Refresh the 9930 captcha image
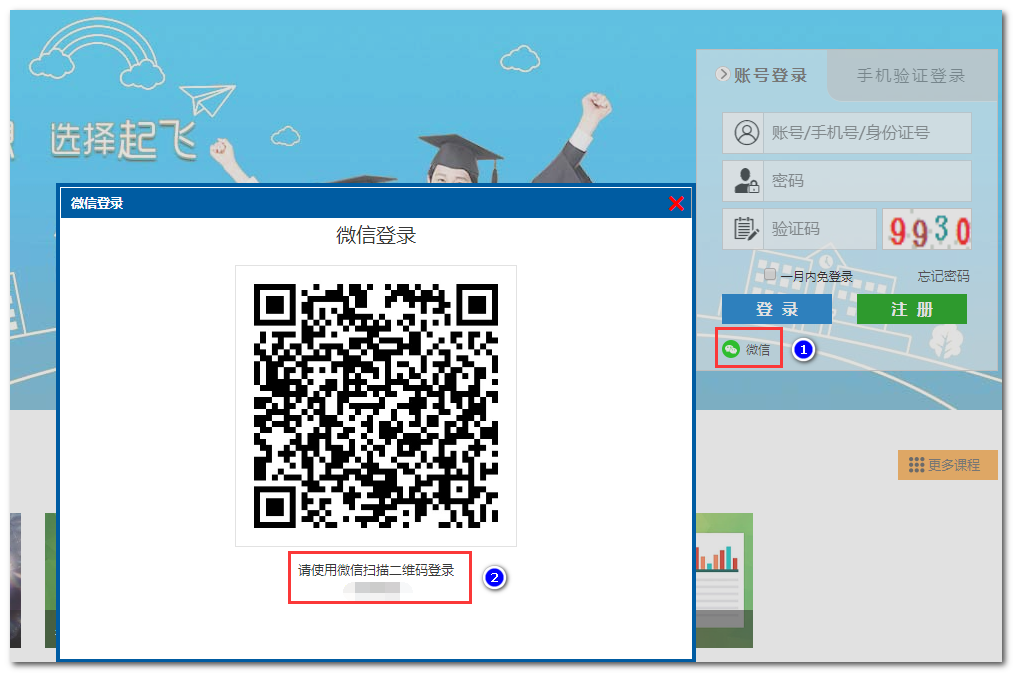1013x673 pixels. click(927, 229)
